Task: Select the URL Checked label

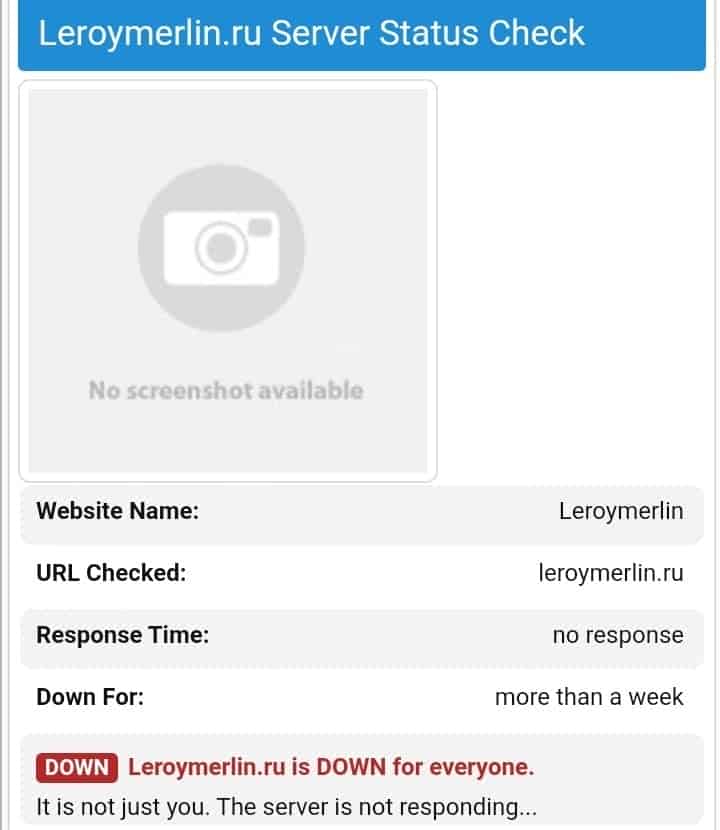Action: [x=111, y=573]
